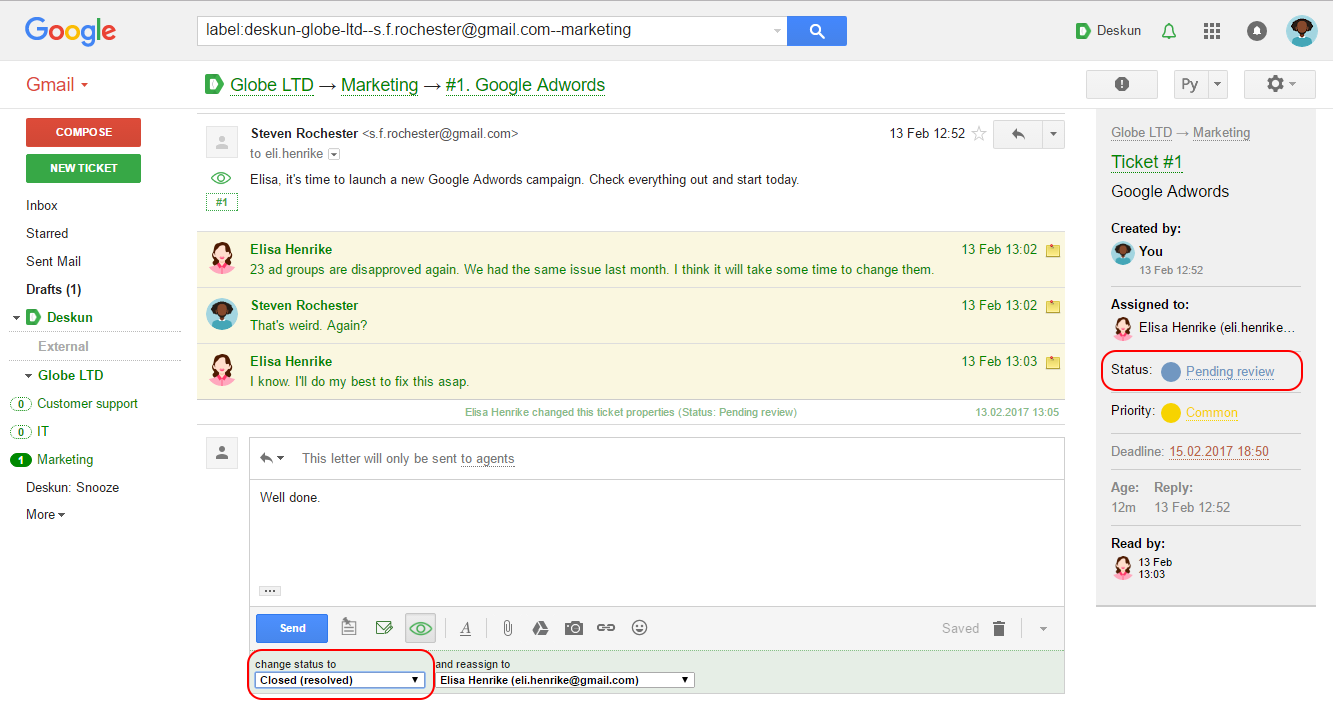Click the COMPOSE button
This screenshot has width=1333, height=711.
click(83, 132)
